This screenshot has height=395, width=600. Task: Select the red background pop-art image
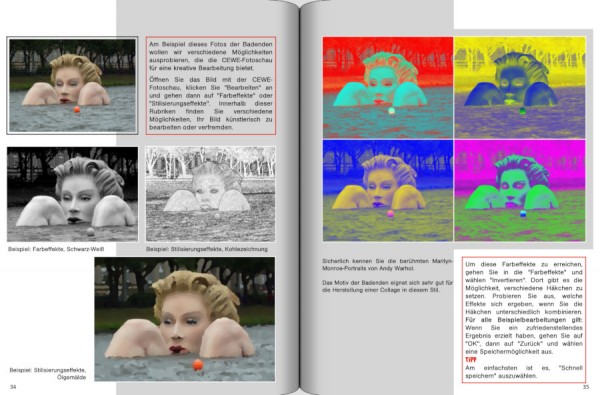click(x=388, y=87)
